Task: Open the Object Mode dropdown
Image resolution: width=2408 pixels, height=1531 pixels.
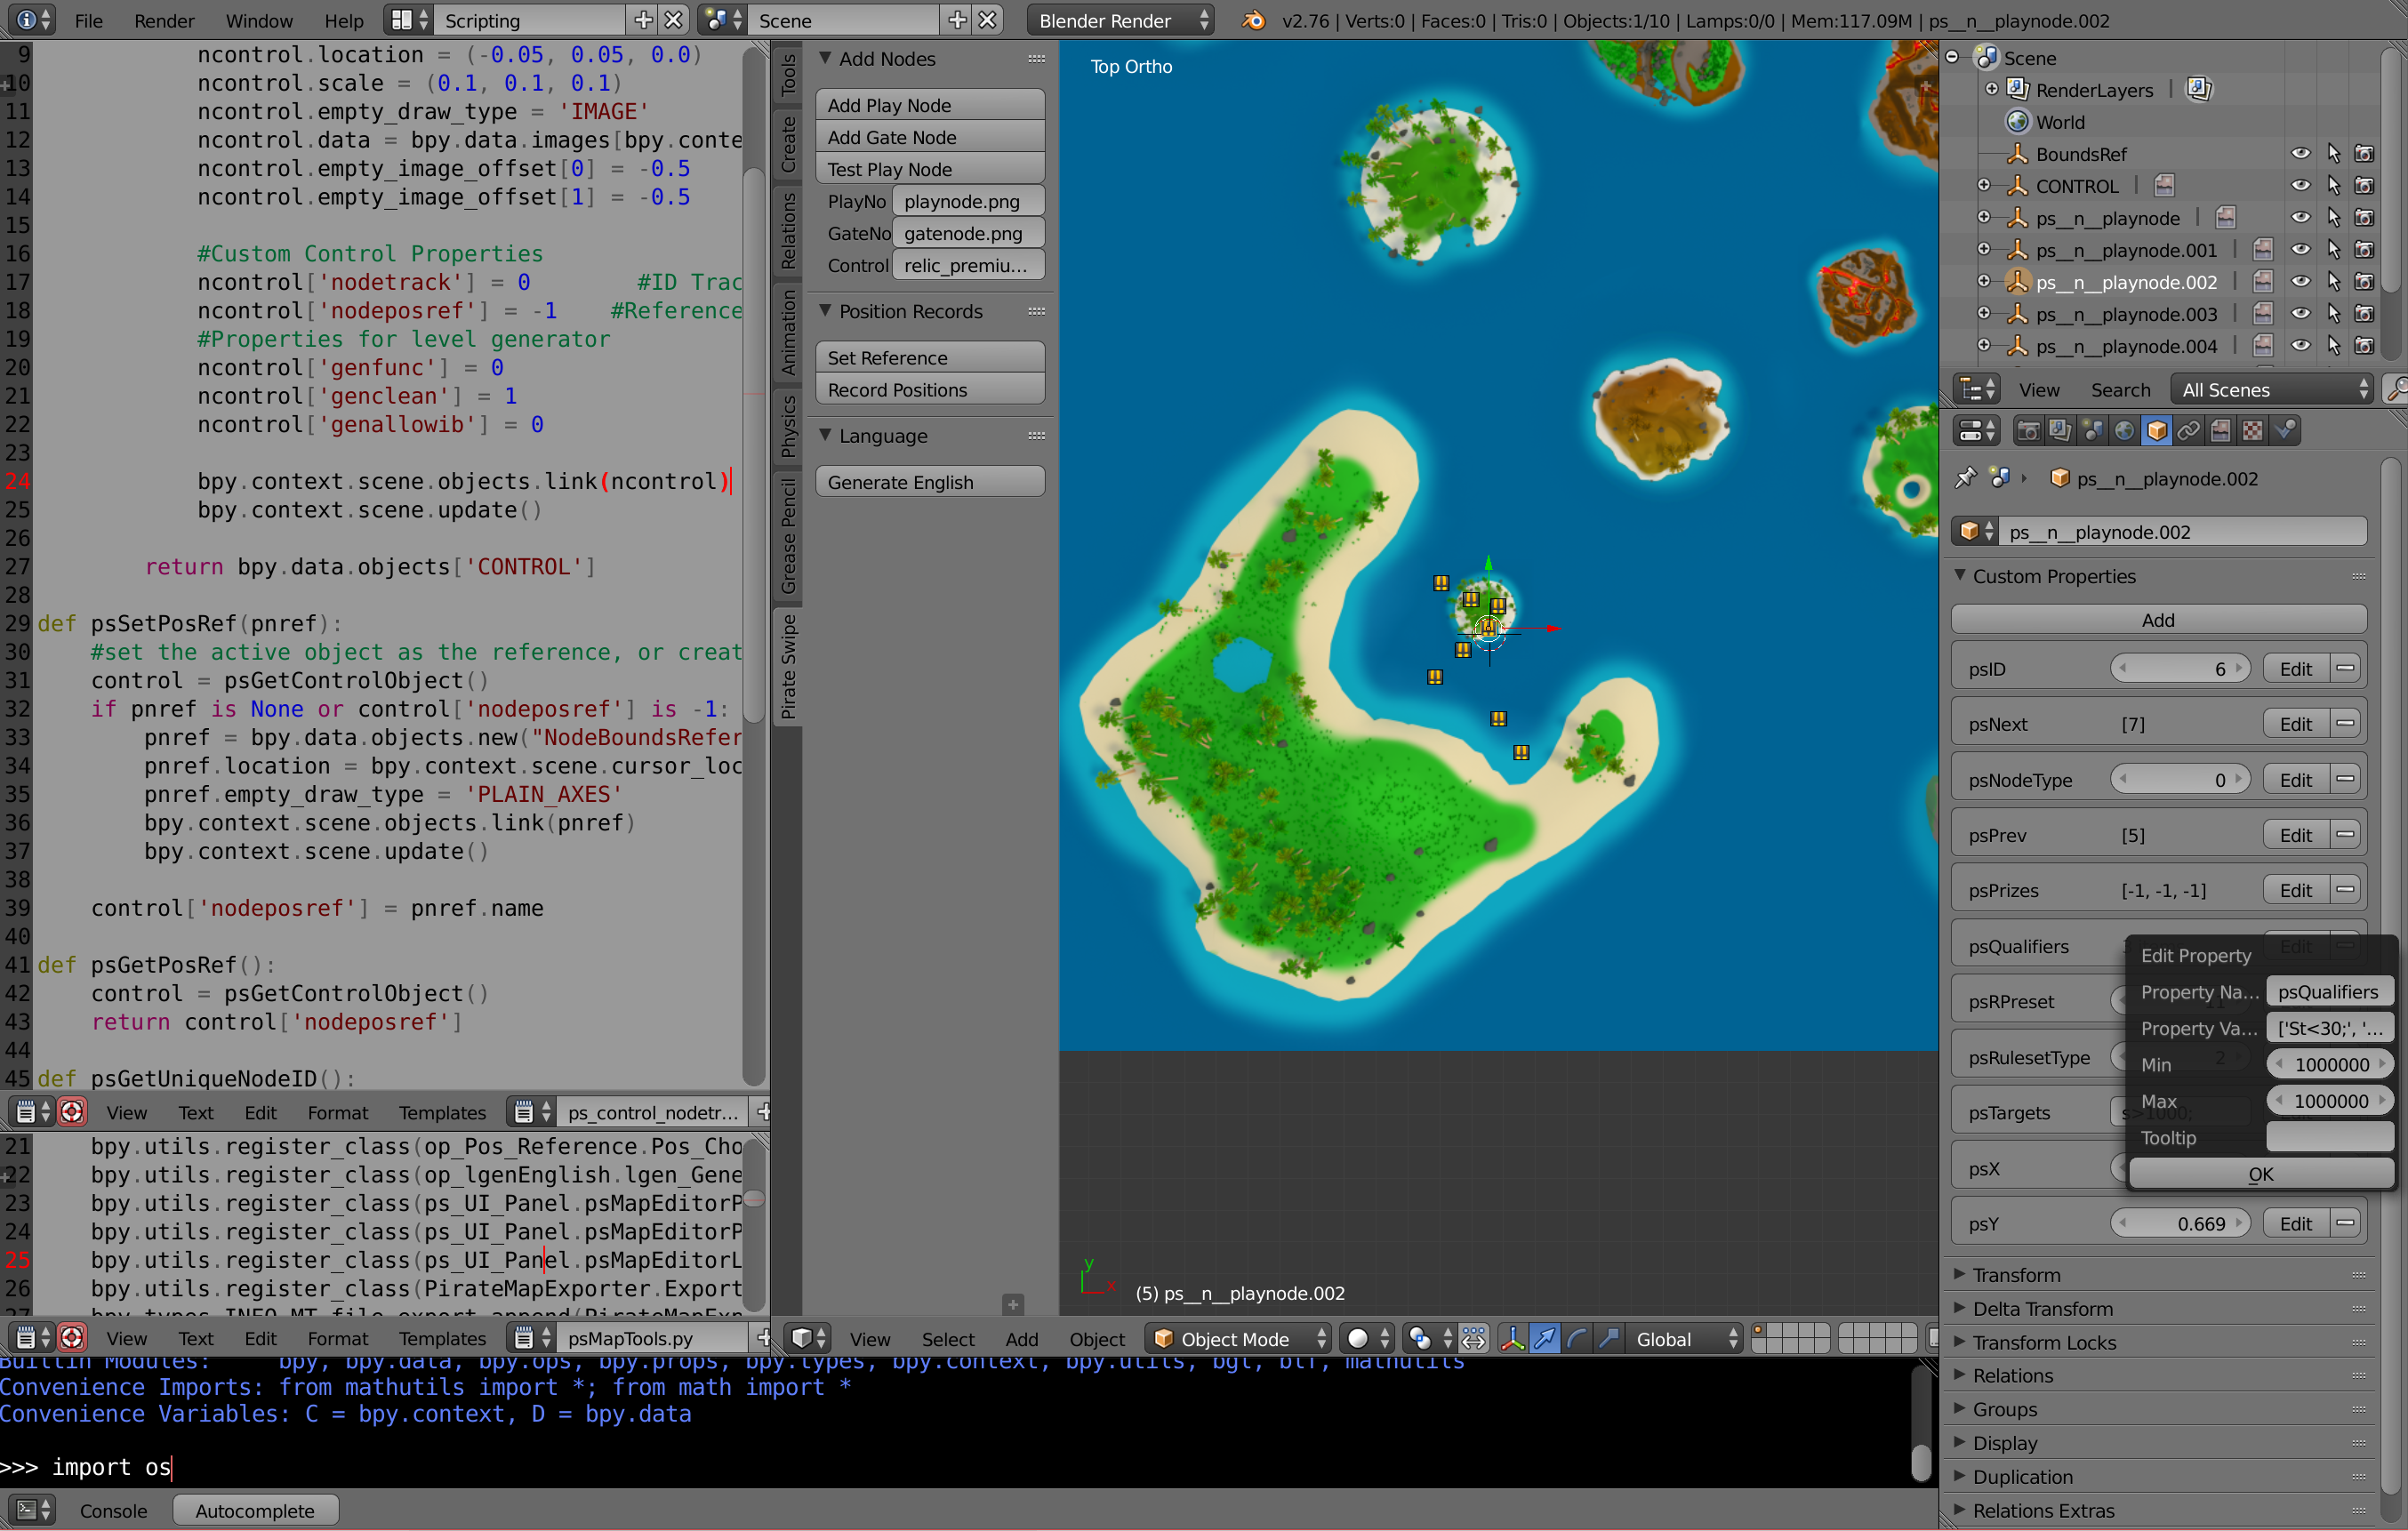Action: 1239,1339
